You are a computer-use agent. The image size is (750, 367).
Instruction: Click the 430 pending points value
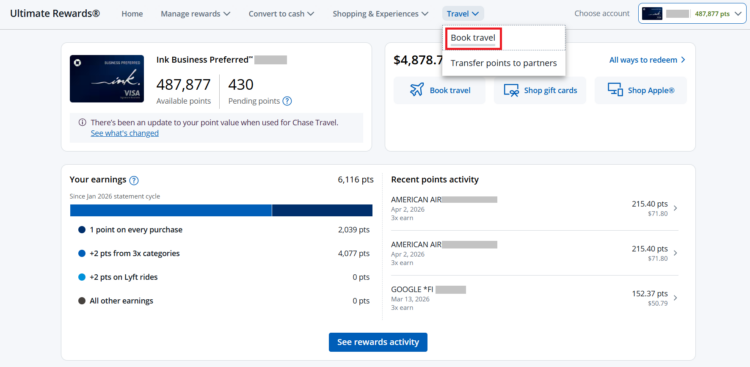pyautogui.click(x=241, y=85)
